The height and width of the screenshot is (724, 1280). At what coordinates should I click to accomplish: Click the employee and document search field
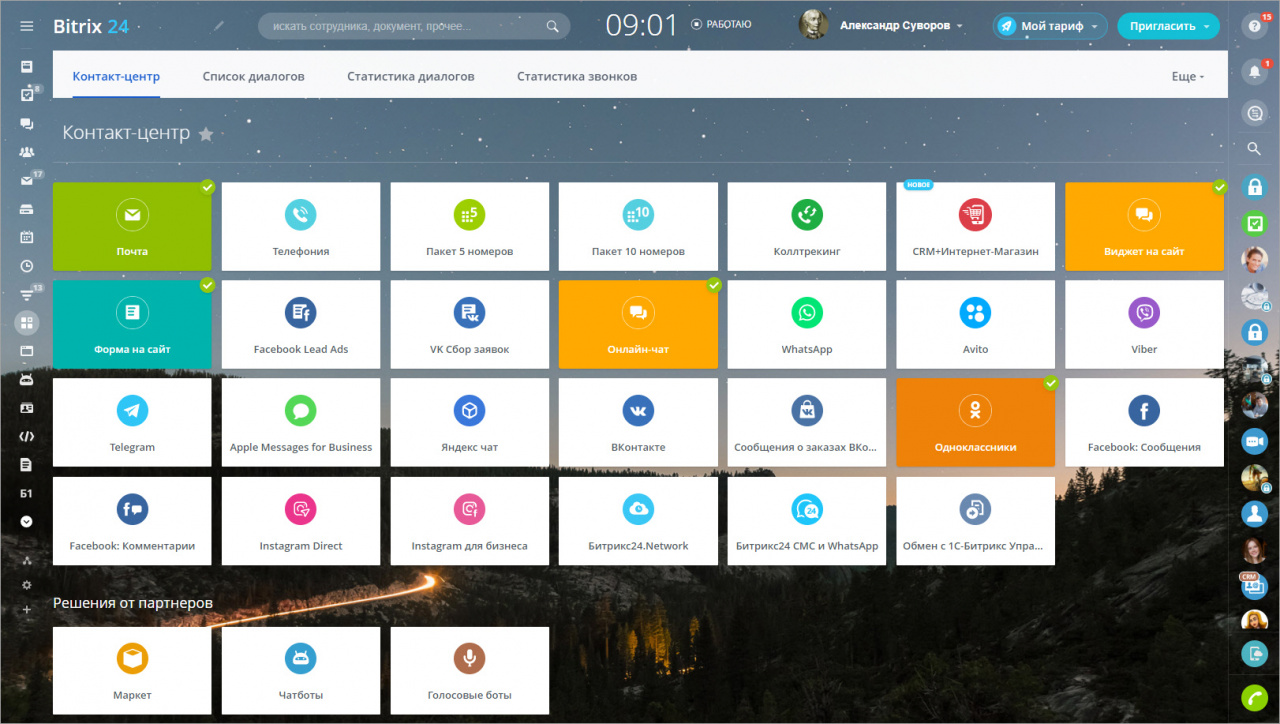405,26
